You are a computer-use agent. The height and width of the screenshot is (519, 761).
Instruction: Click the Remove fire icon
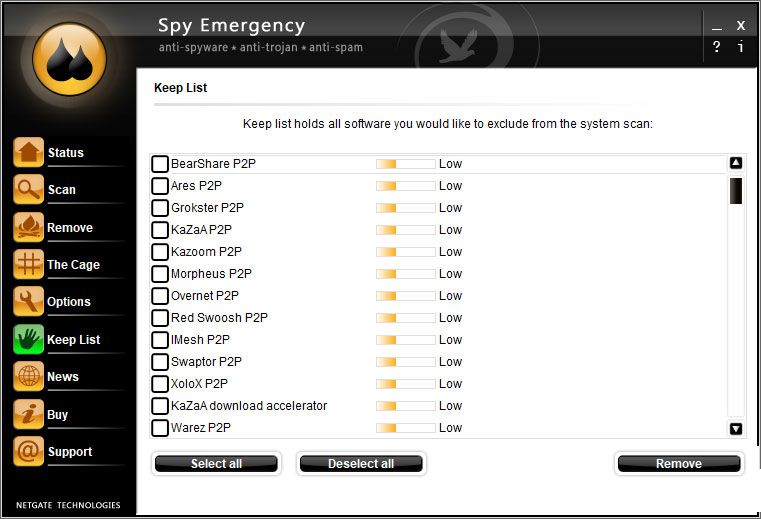(28, 227)
